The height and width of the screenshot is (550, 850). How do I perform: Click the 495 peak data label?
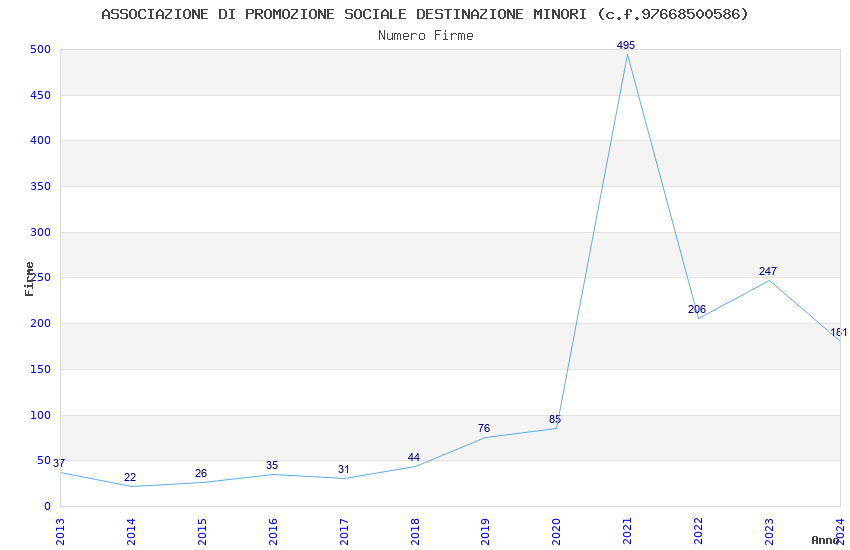point(626,46)
